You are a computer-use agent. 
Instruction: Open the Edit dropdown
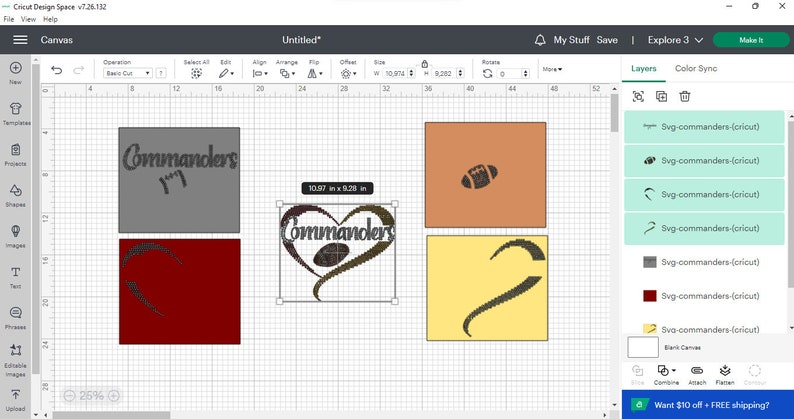point(226,73)
